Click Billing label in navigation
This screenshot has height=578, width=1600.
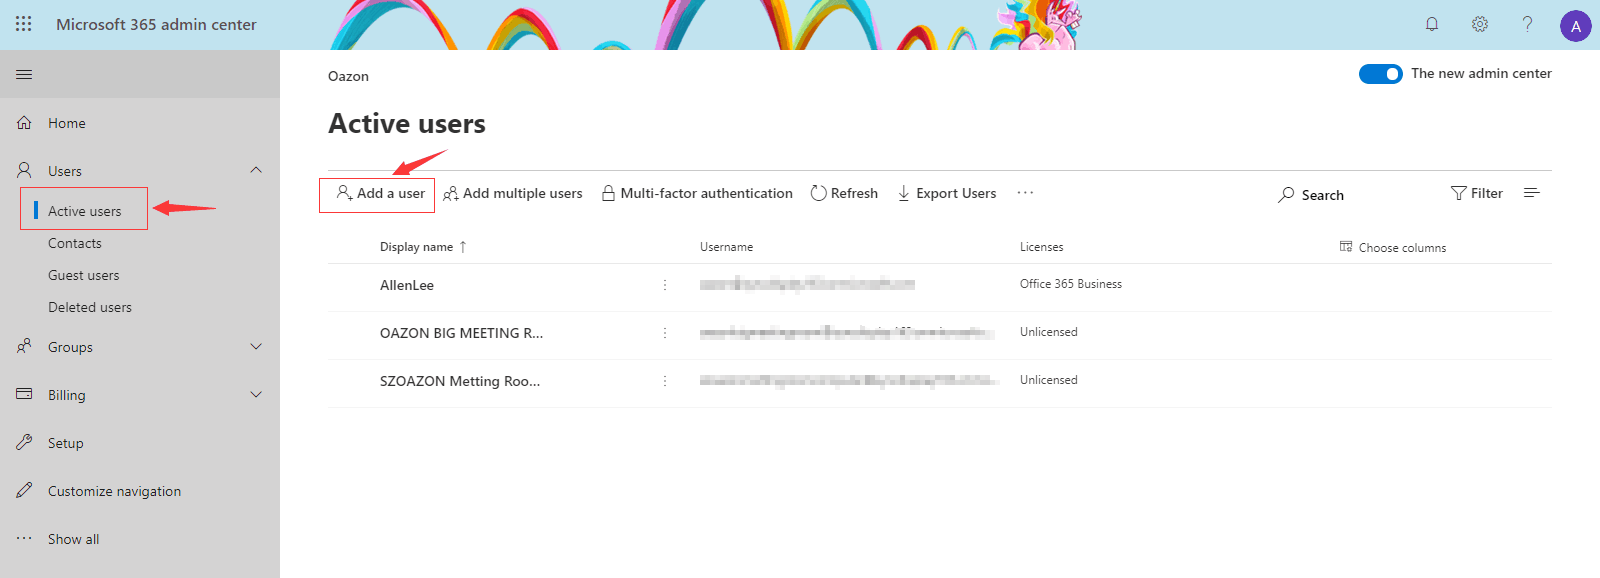pos(67,395)
